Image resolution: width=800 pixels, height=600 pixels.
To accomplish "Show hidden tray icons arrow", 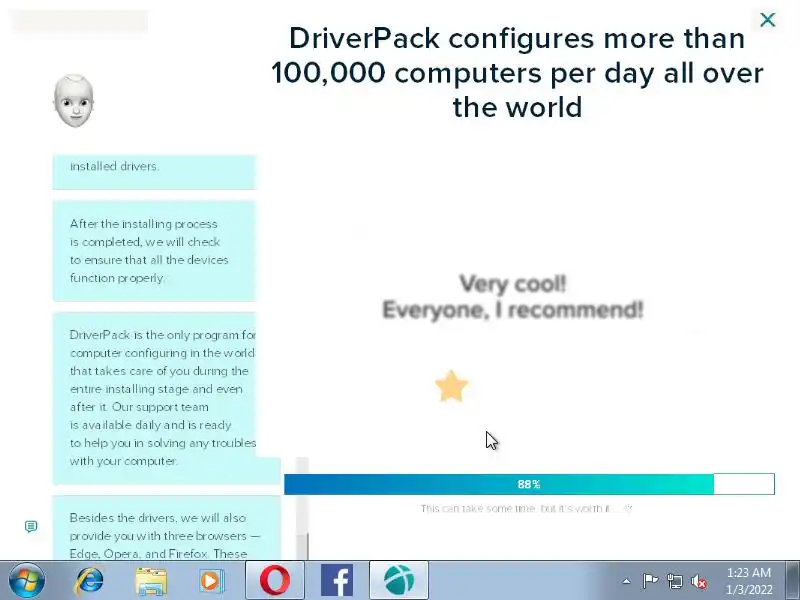I will tap(626, 581).
